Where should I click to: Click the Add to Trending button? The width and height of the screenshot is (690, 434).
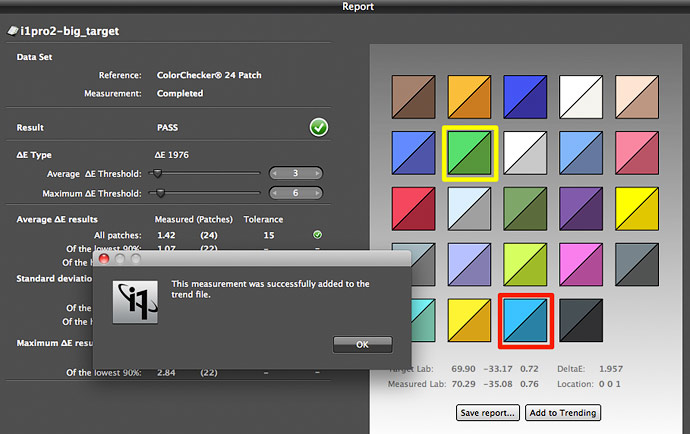[563, 412]
